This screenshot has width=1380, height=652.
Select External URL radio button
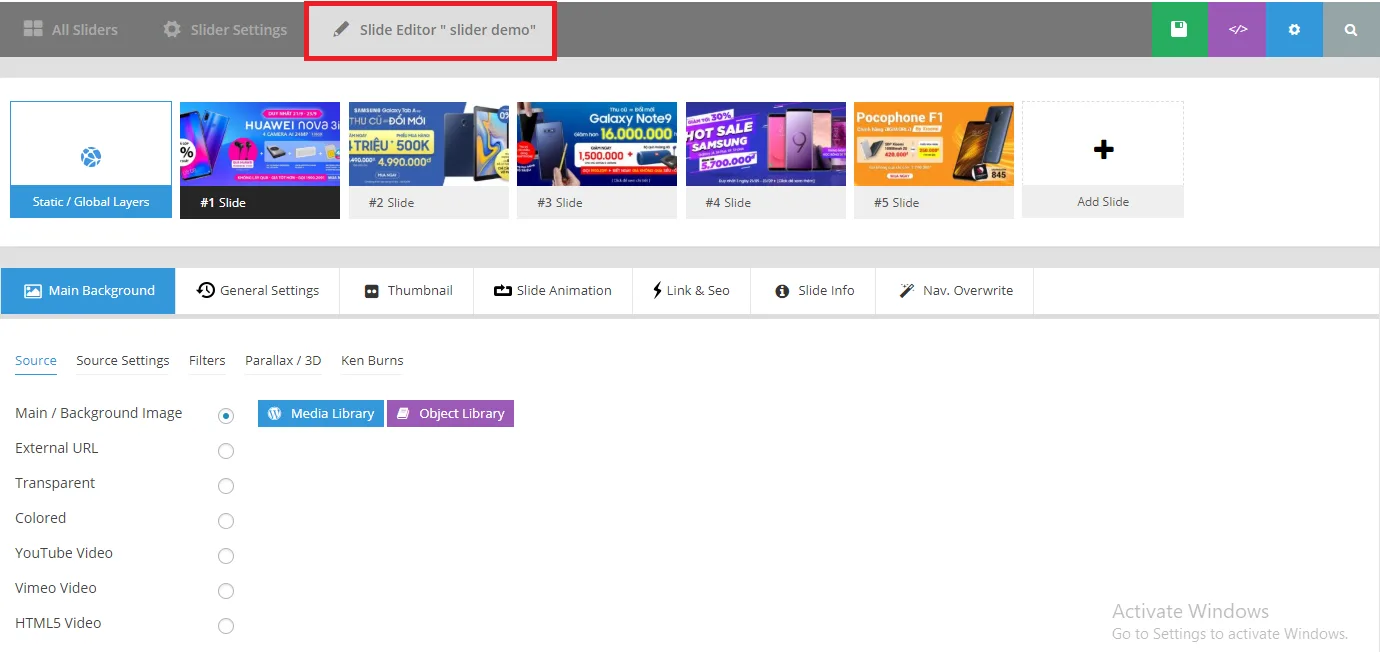click(226, 451)
